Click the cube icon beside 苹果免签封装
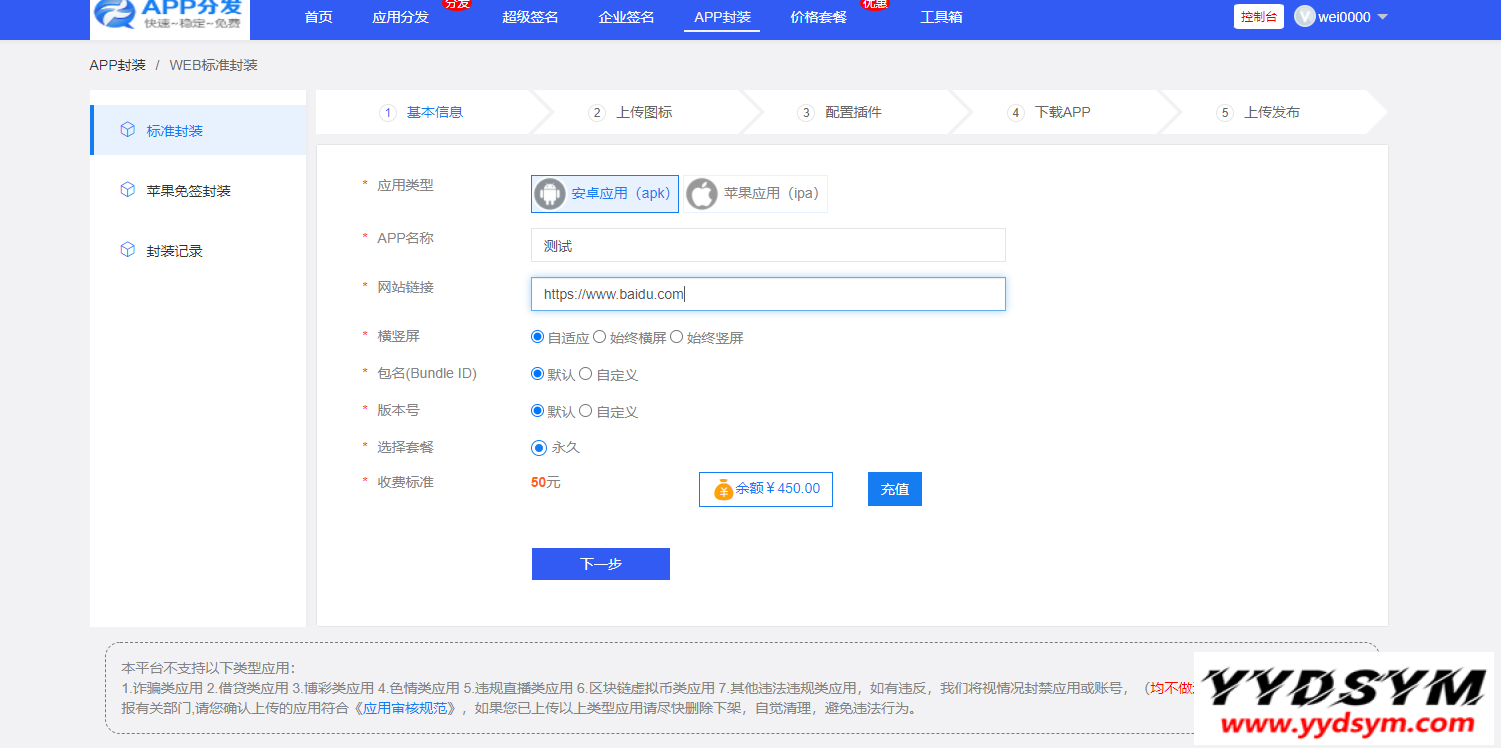Image resolution: width=1501 pixels, height=748 pixels. click(127, 190)
